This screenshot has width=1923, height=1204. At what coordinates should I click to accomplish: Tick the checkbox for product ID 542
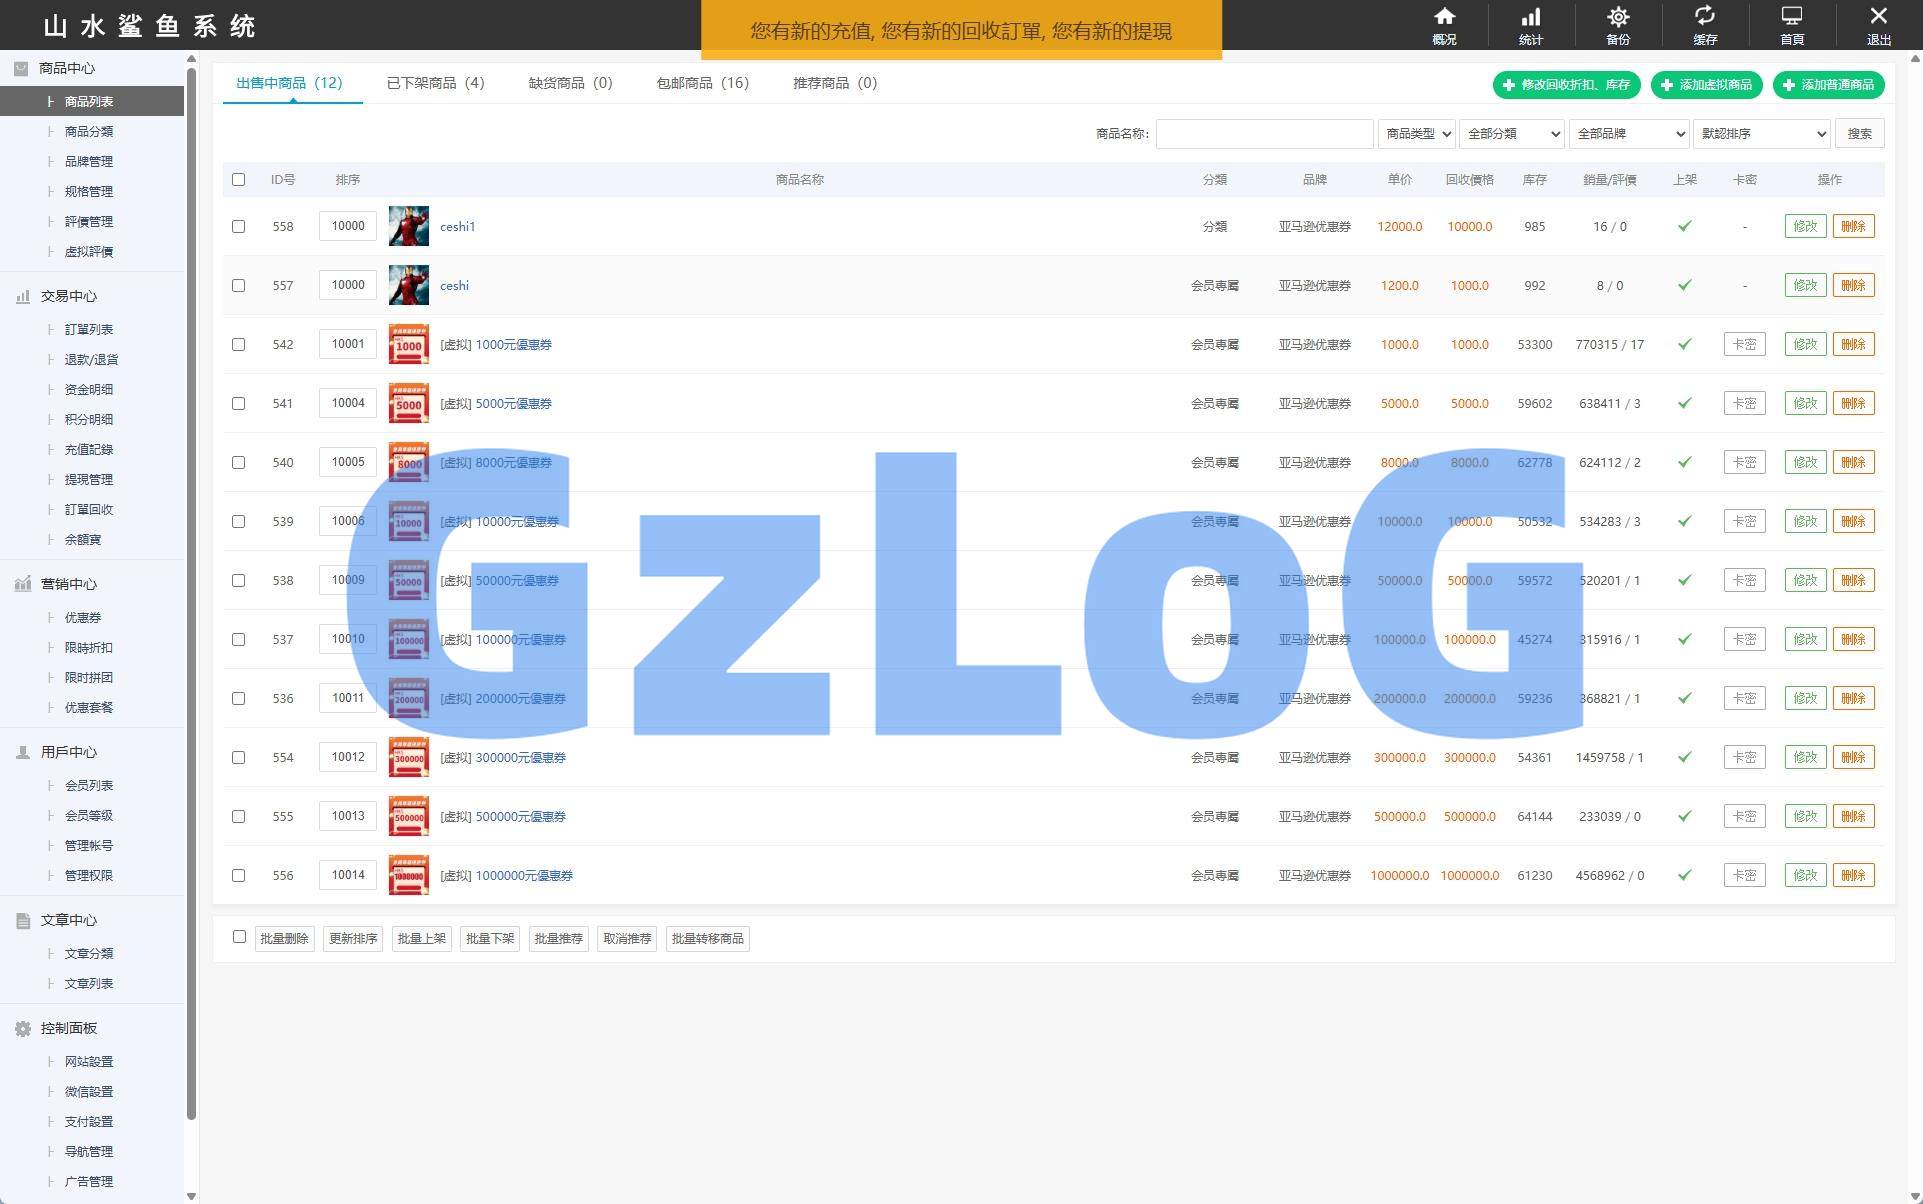click(238, 344)
